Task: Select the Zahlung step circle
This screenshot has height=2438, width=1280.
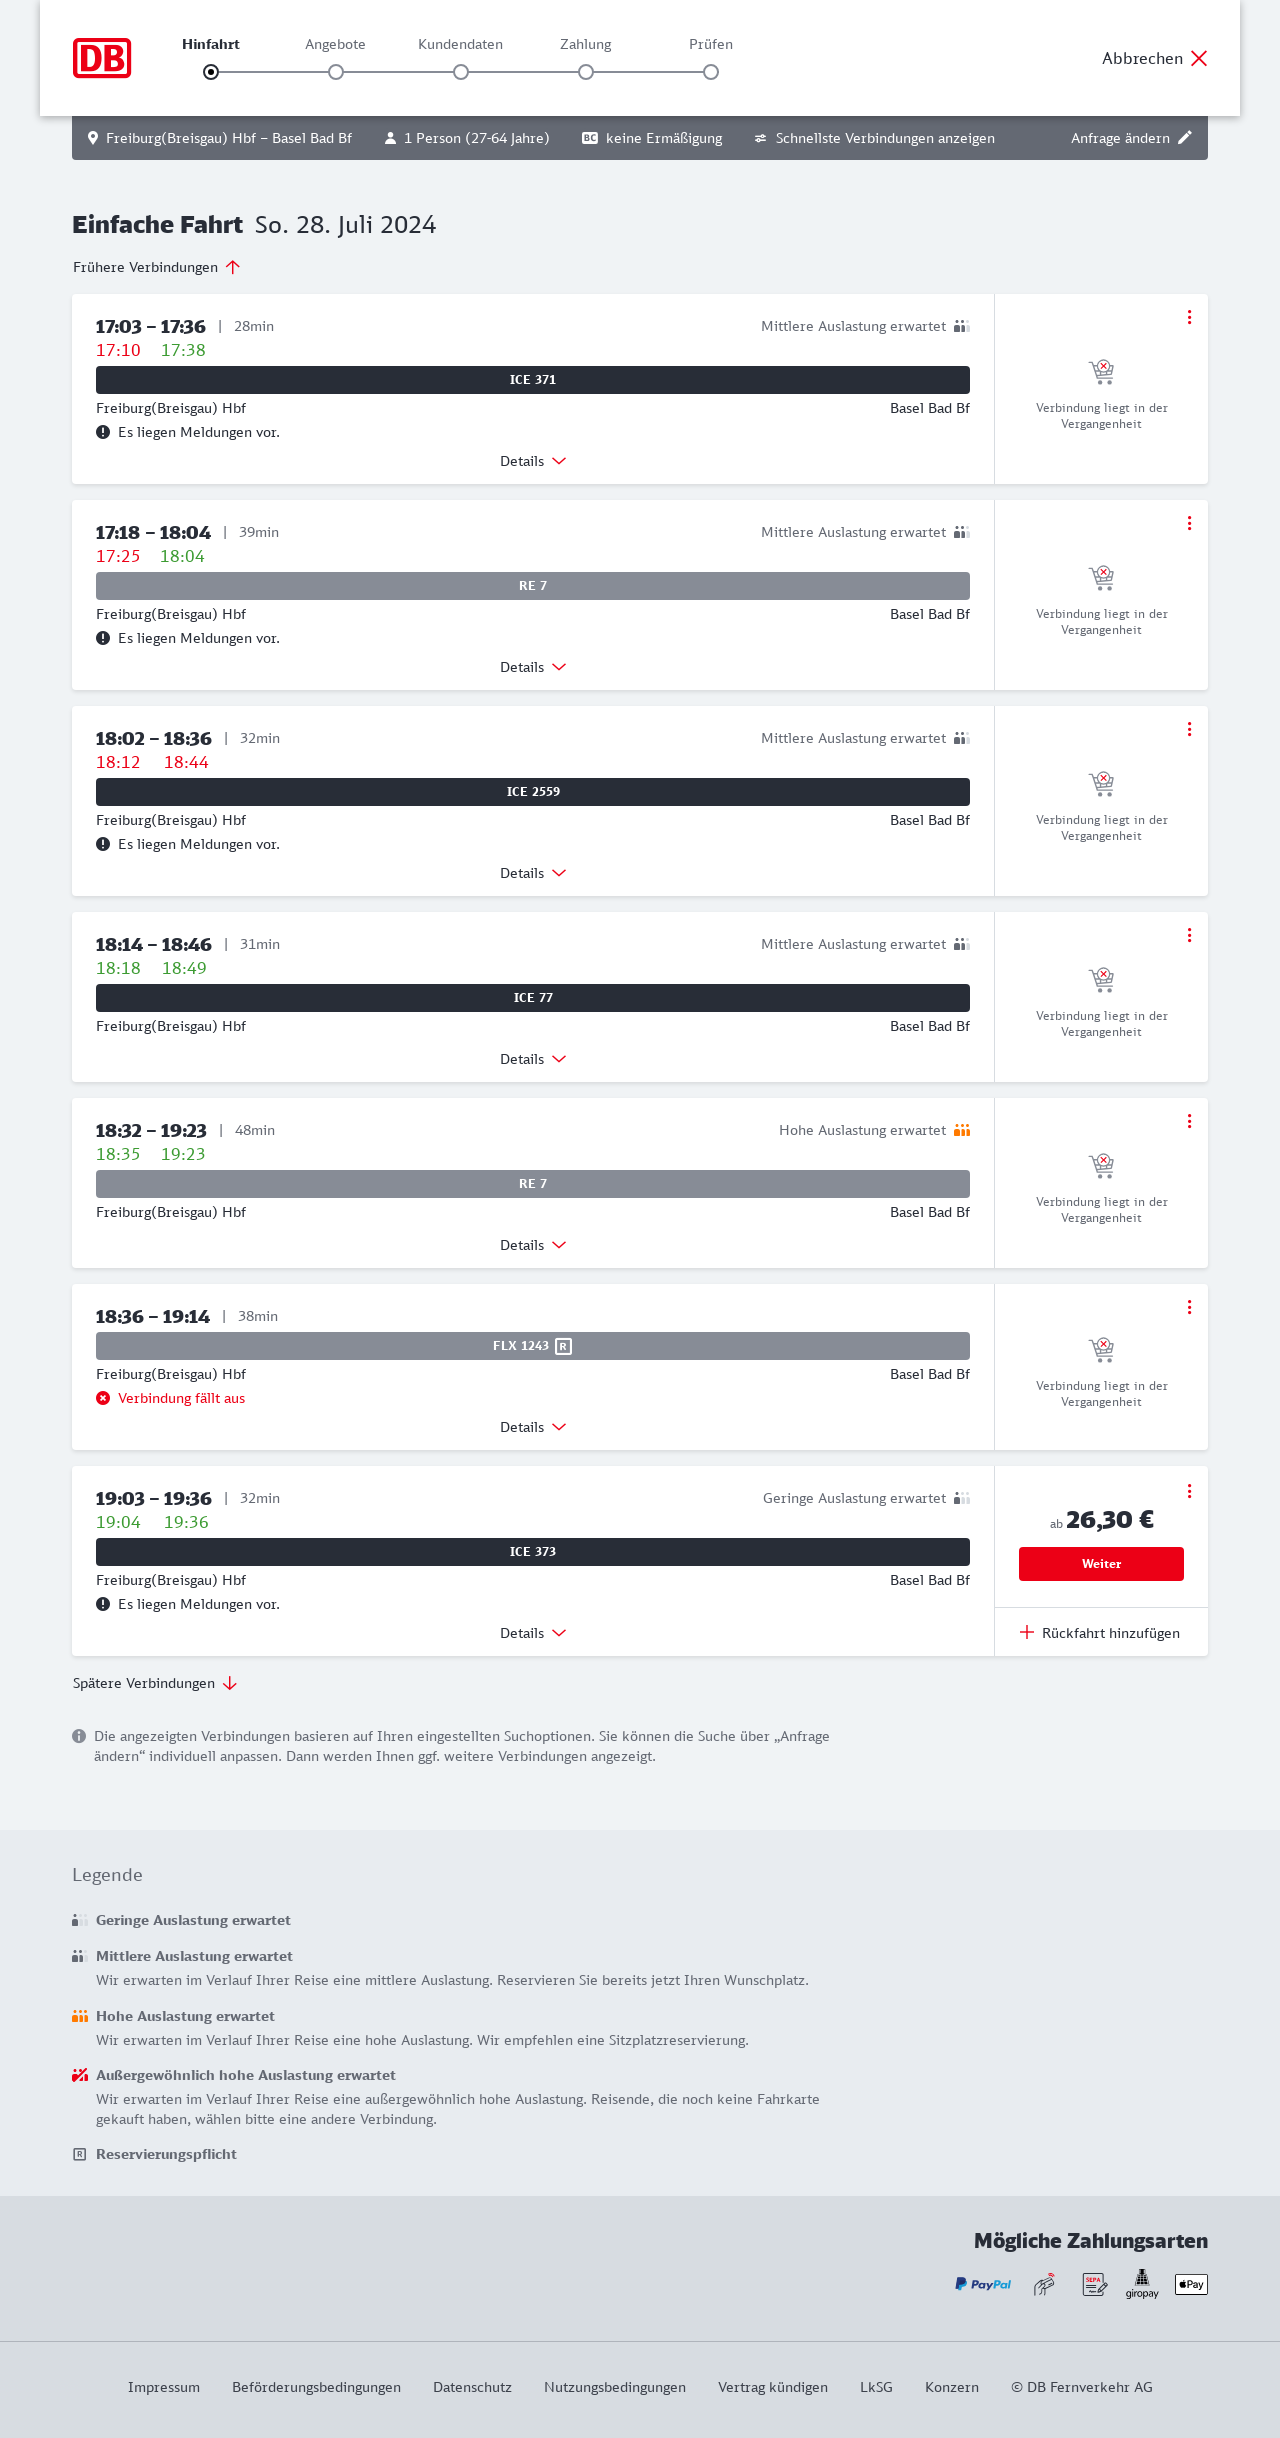Action: click(586, 72)
